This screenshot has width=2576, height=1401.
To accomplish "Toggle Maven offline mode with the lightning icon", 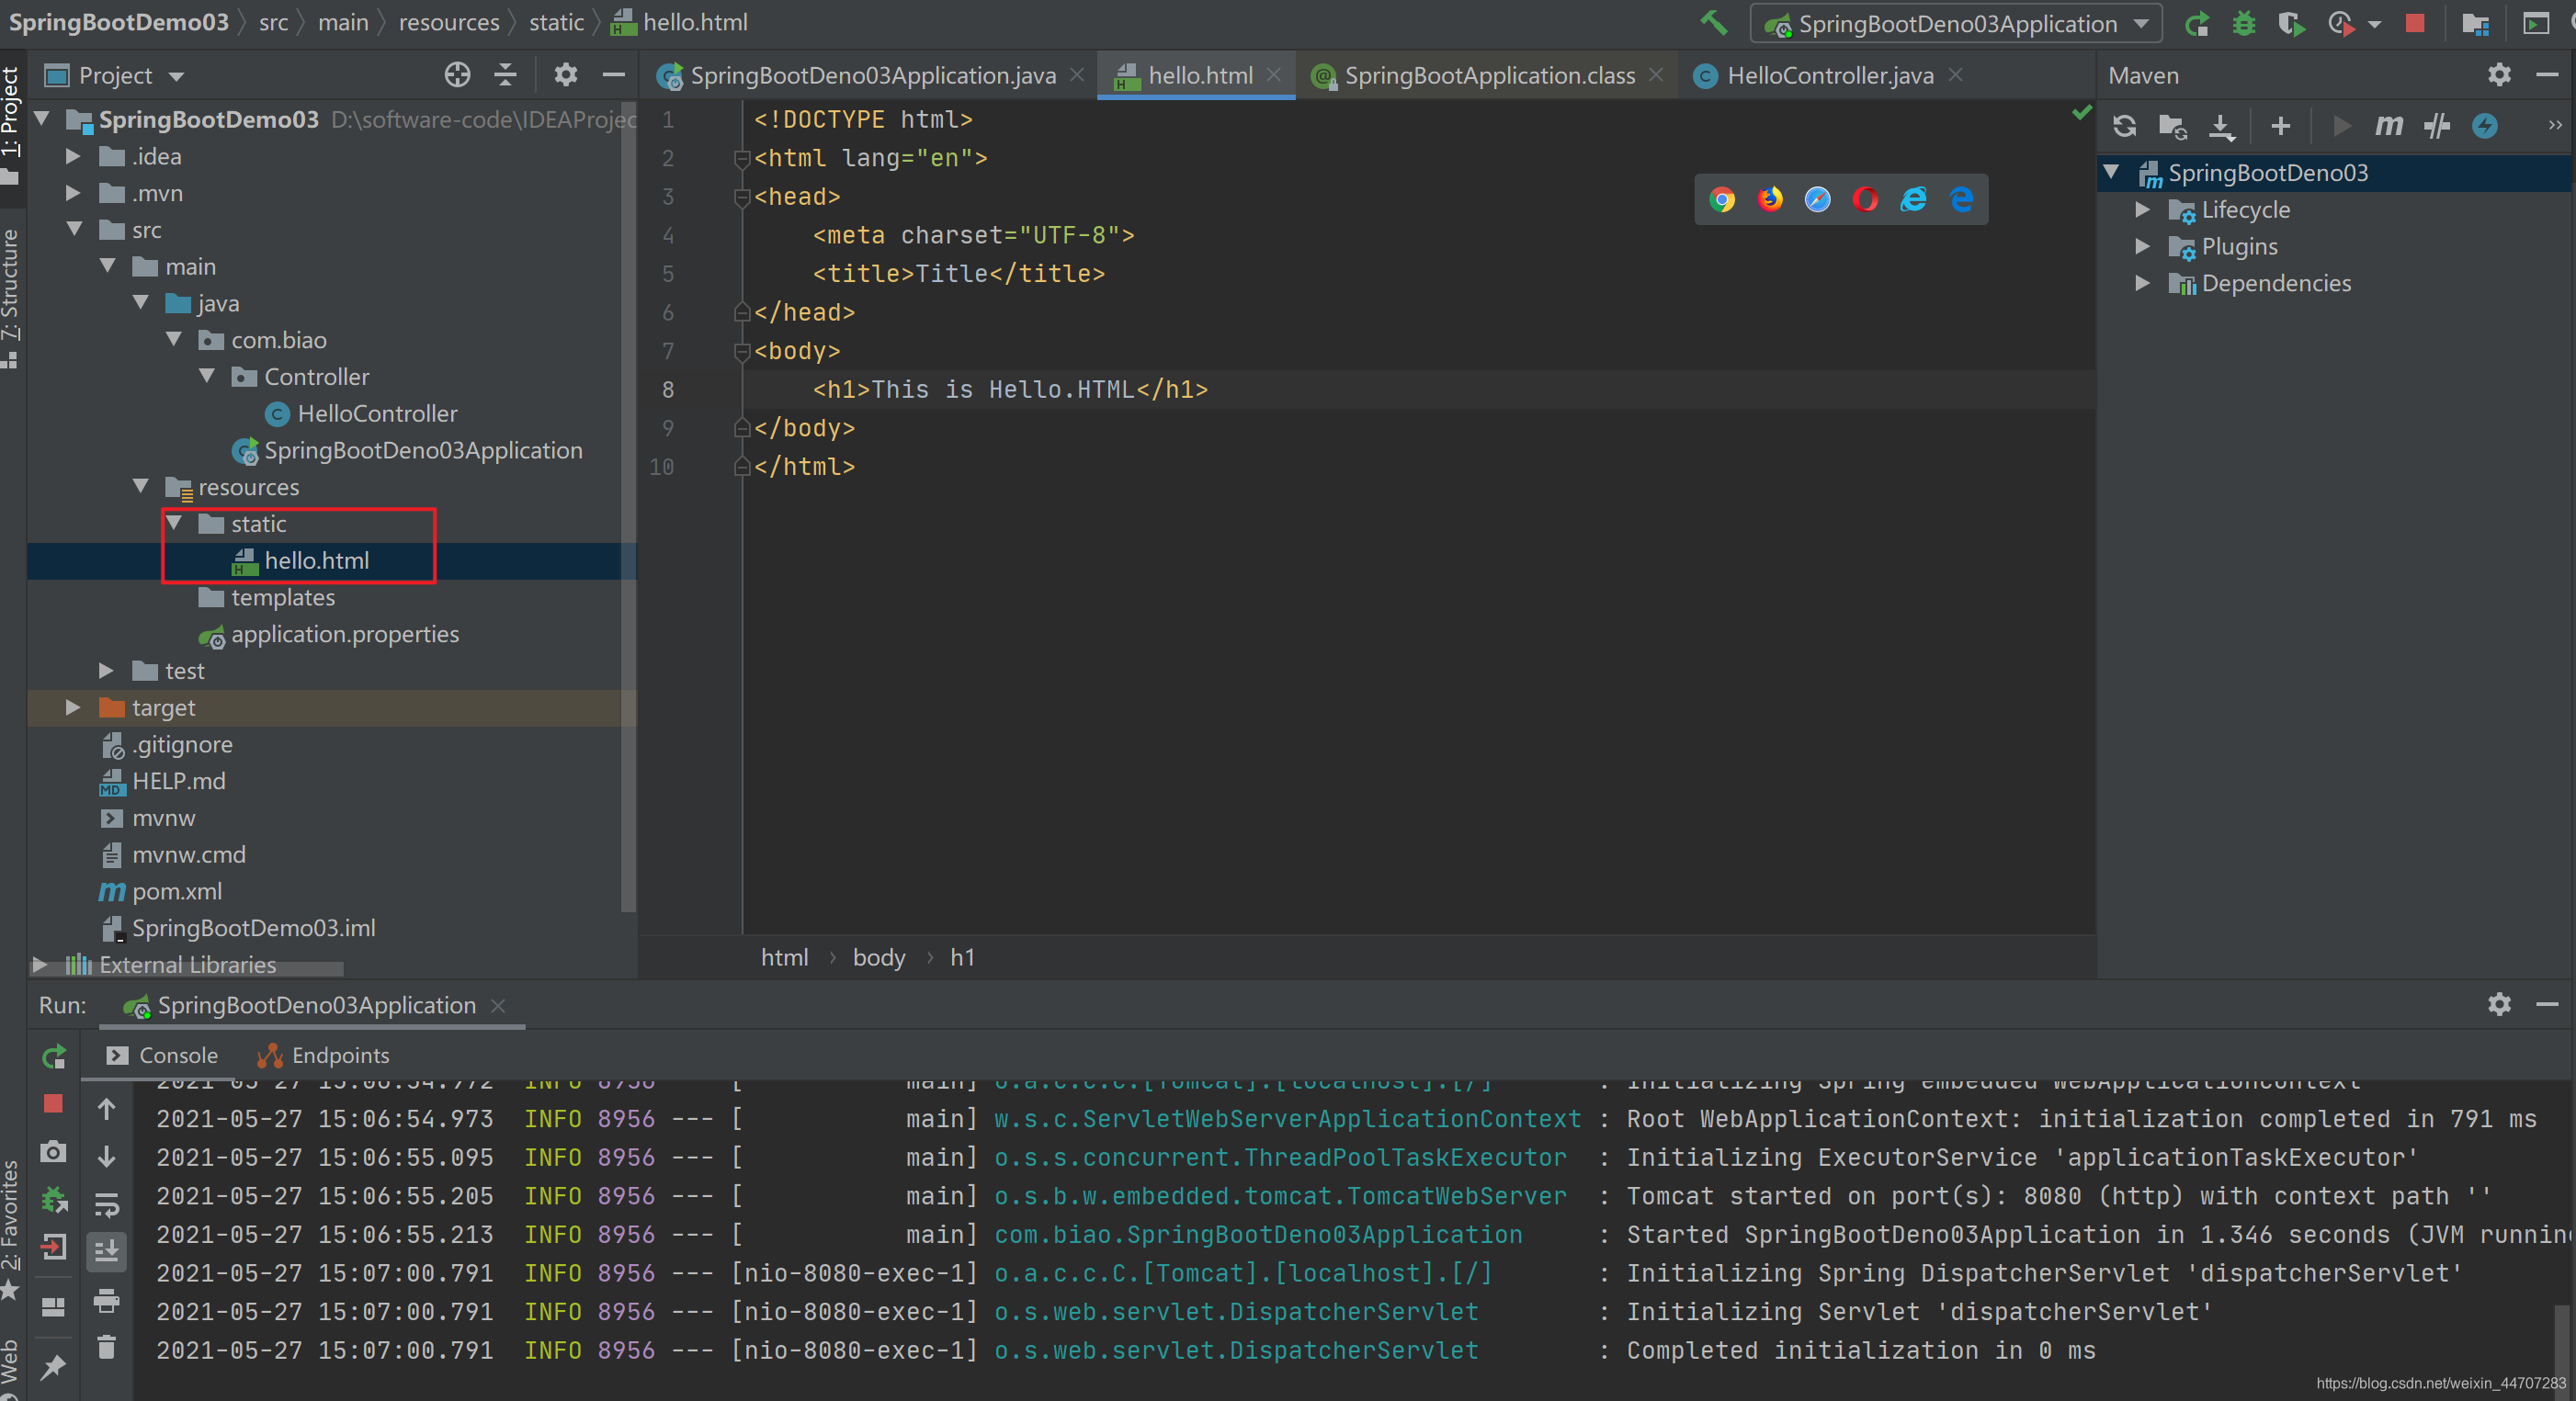I will point(2485,126).
